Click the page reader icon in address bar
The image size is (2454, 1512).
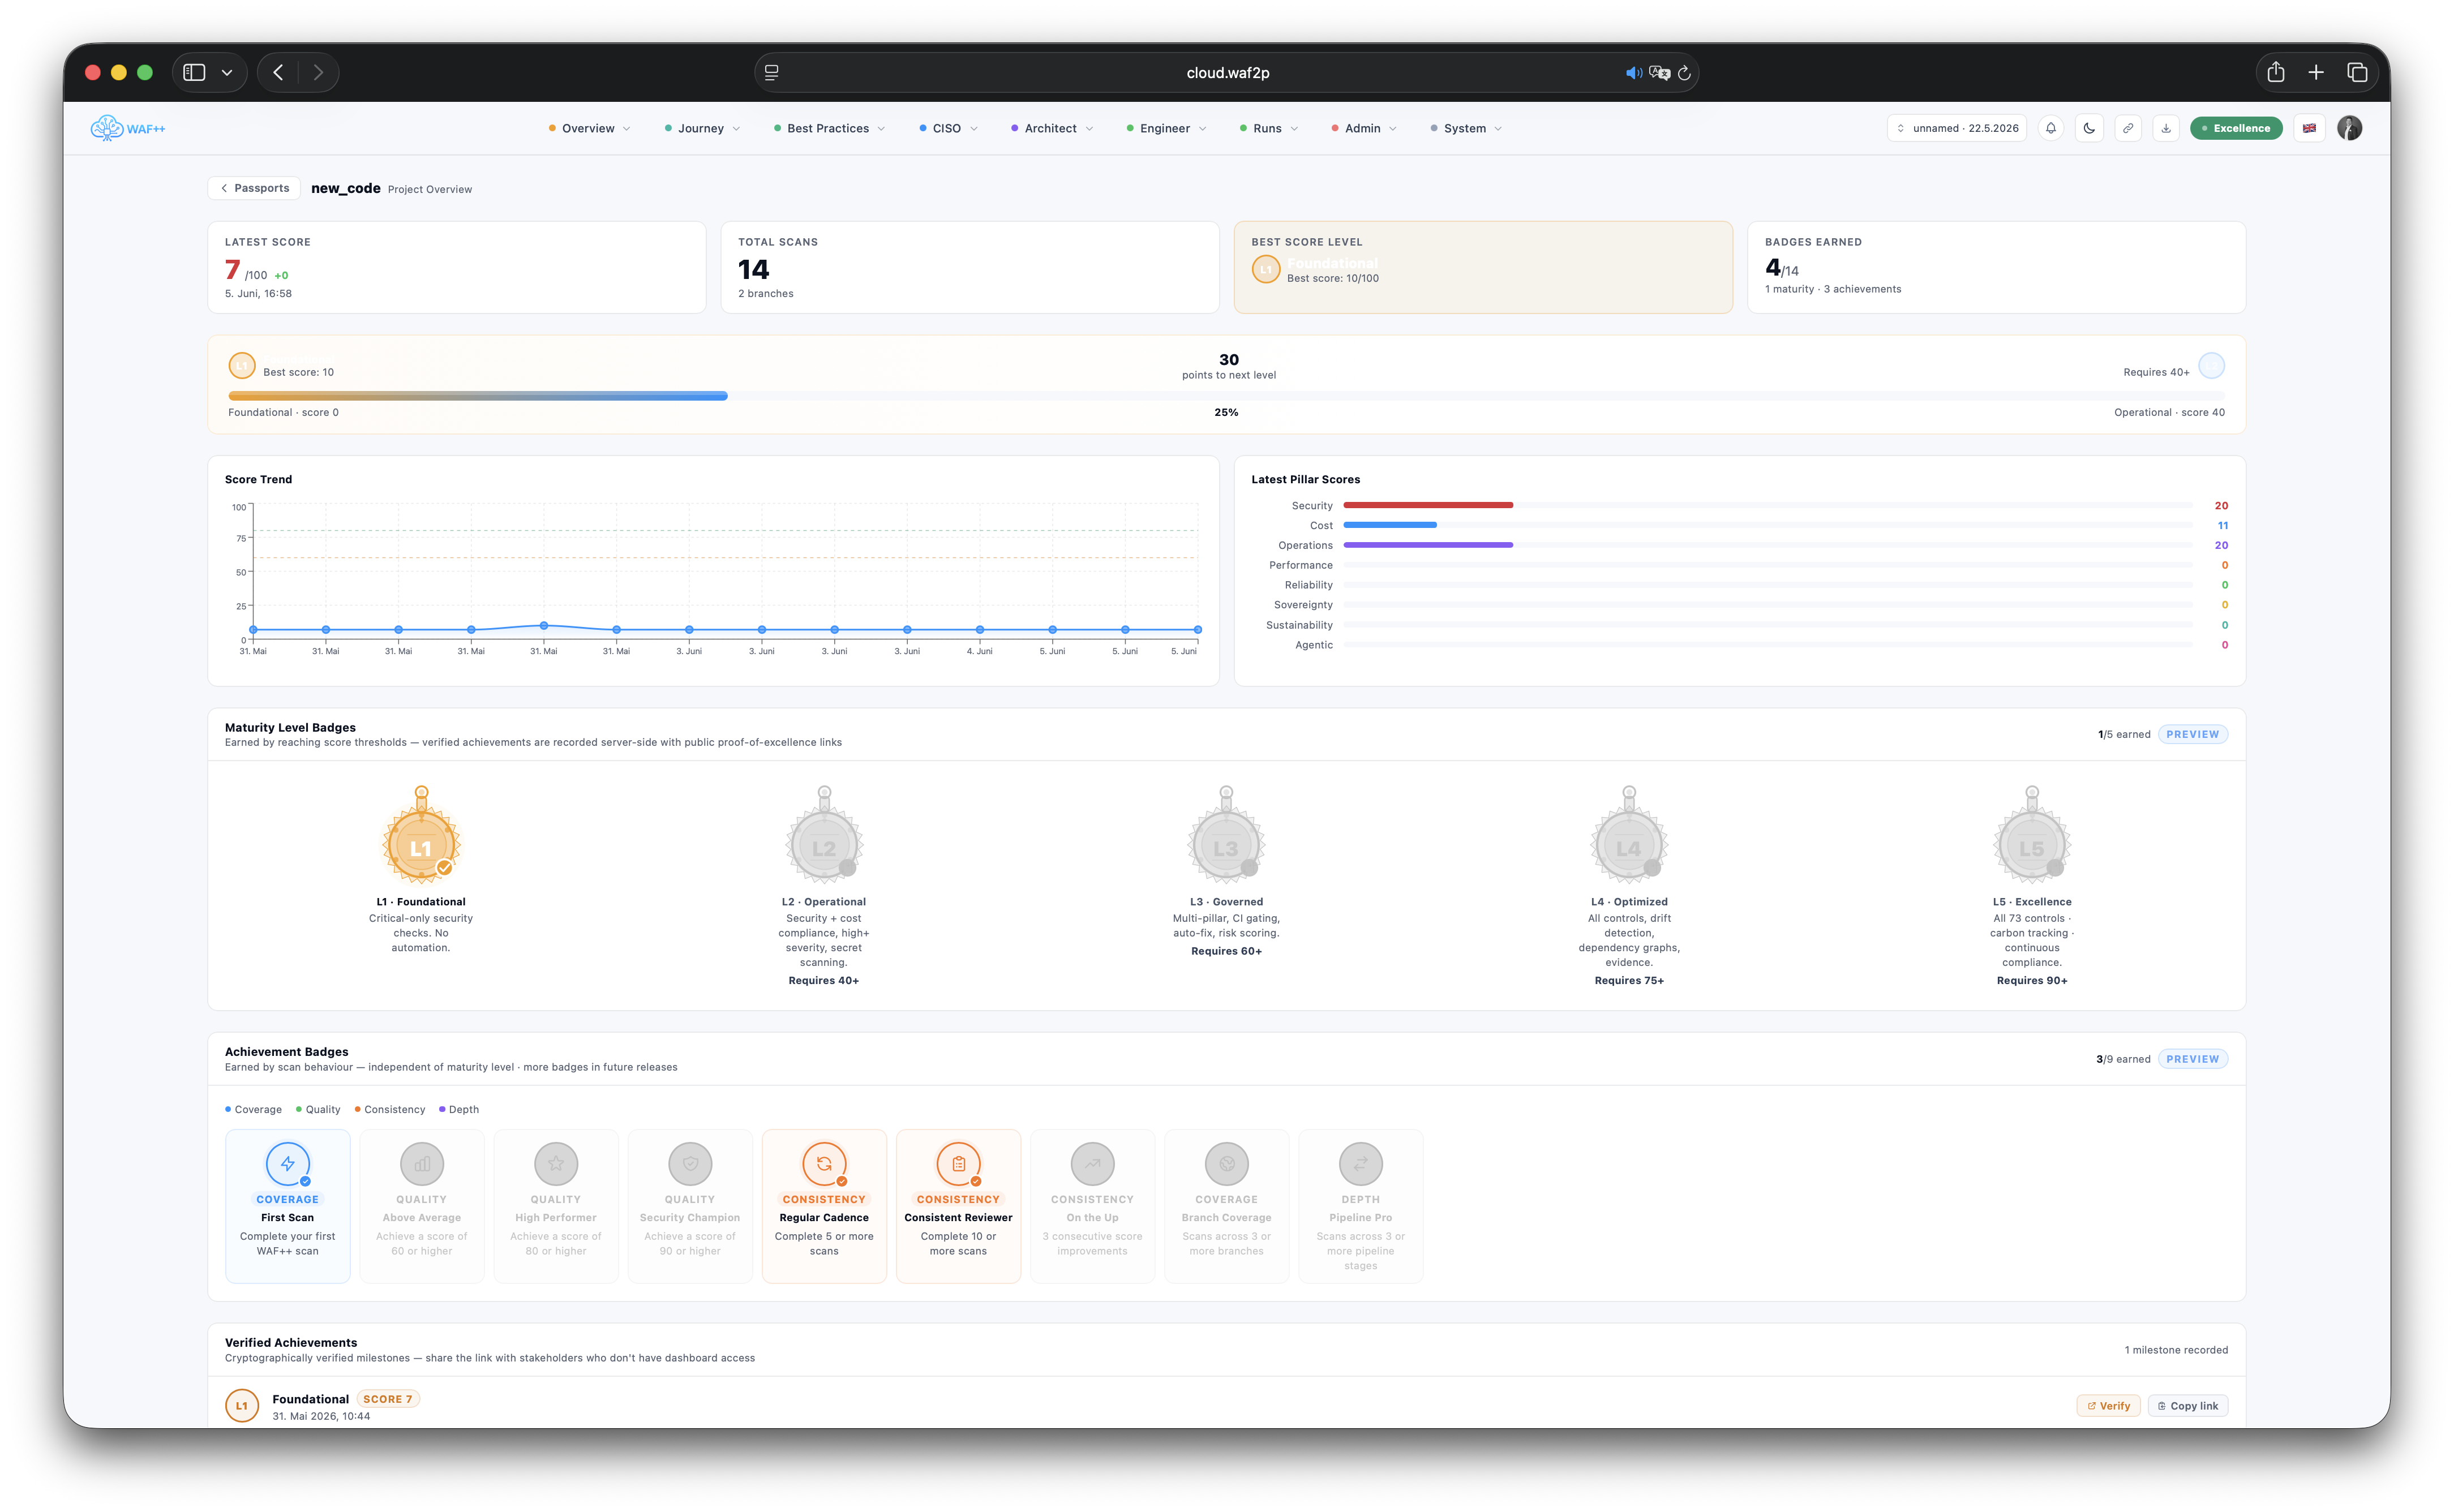[772, 72]
